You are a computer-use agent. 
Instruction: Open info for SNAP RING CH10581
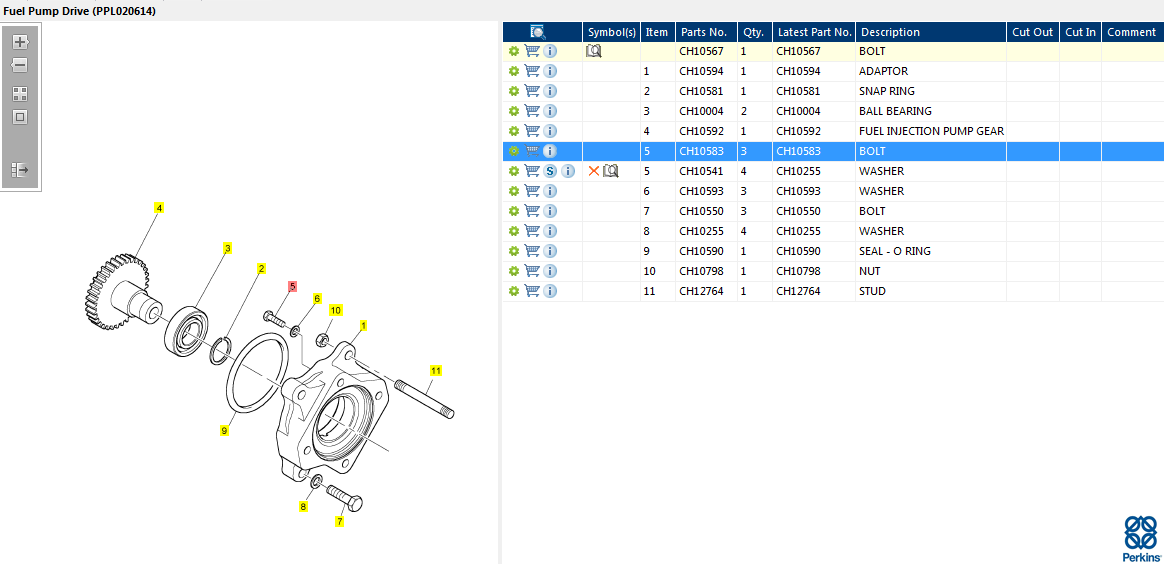(x=550, y=91)
